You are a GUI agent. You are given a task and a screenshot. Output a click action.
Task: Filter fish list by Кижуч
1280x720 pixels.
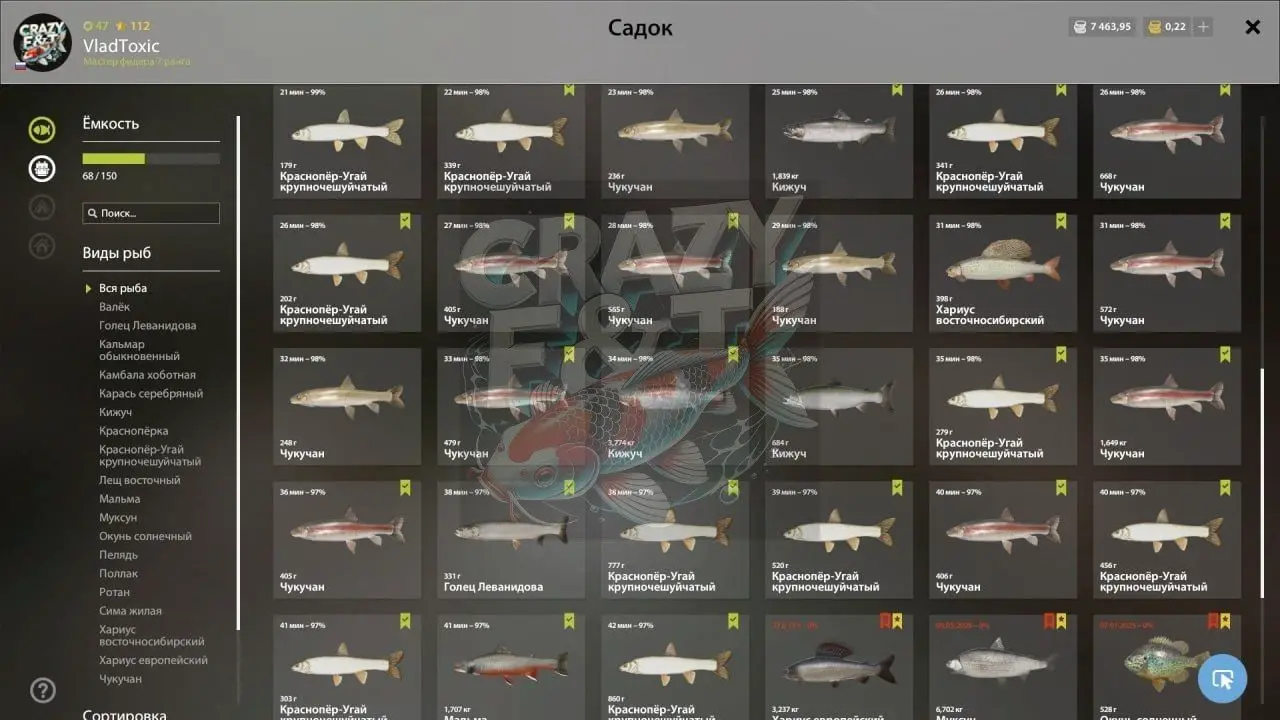pos(115,412)
